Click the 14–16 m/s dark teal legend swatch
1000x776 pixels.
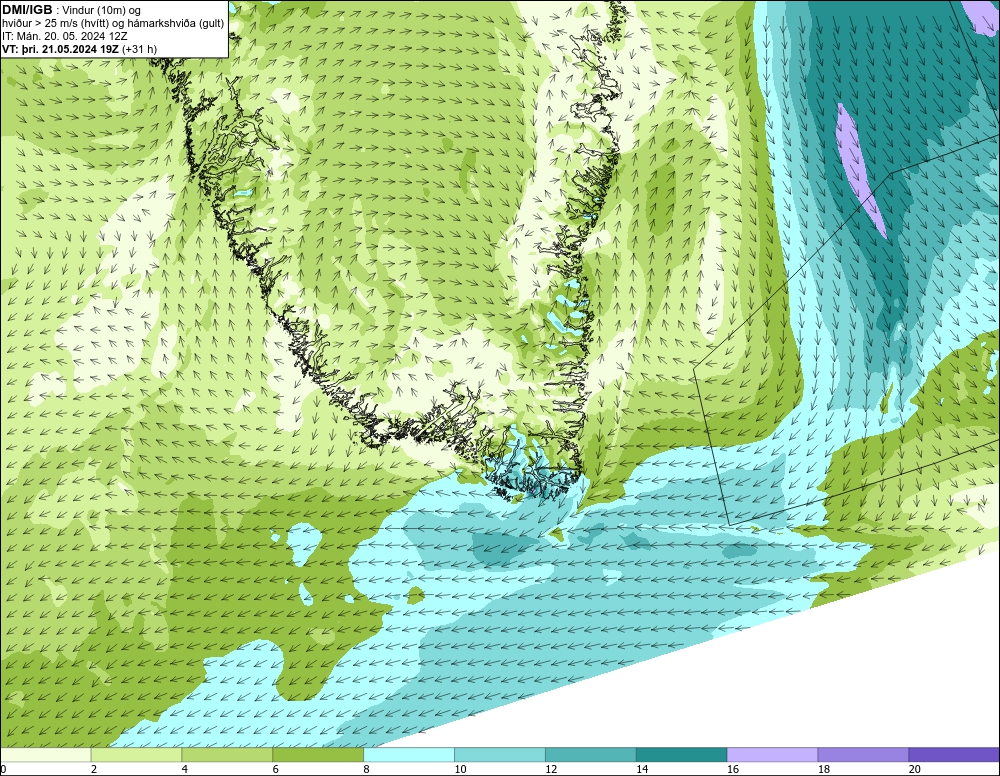(681, 755)
